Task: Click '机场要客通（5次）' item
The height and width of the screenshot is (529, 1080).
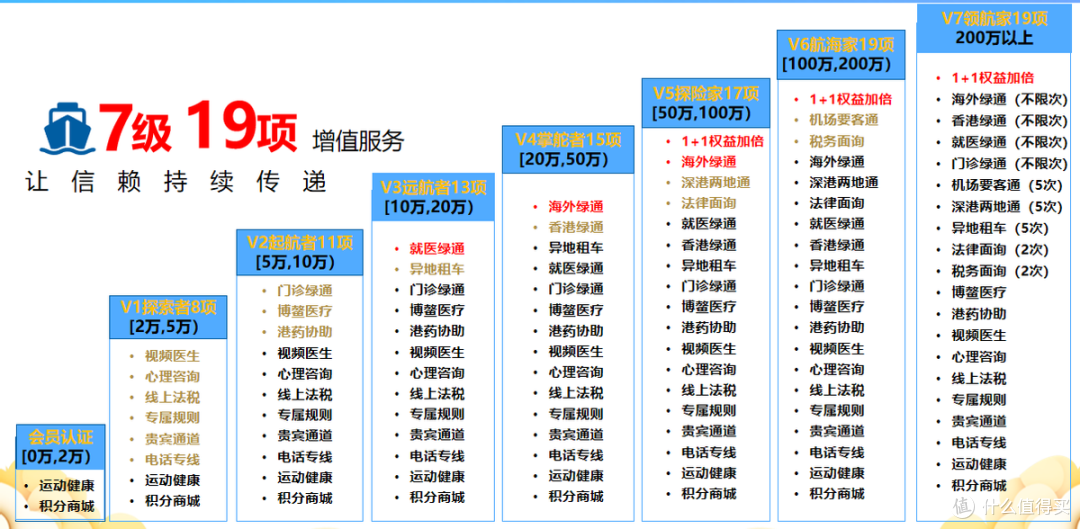Action: [x=1008, y=185]
